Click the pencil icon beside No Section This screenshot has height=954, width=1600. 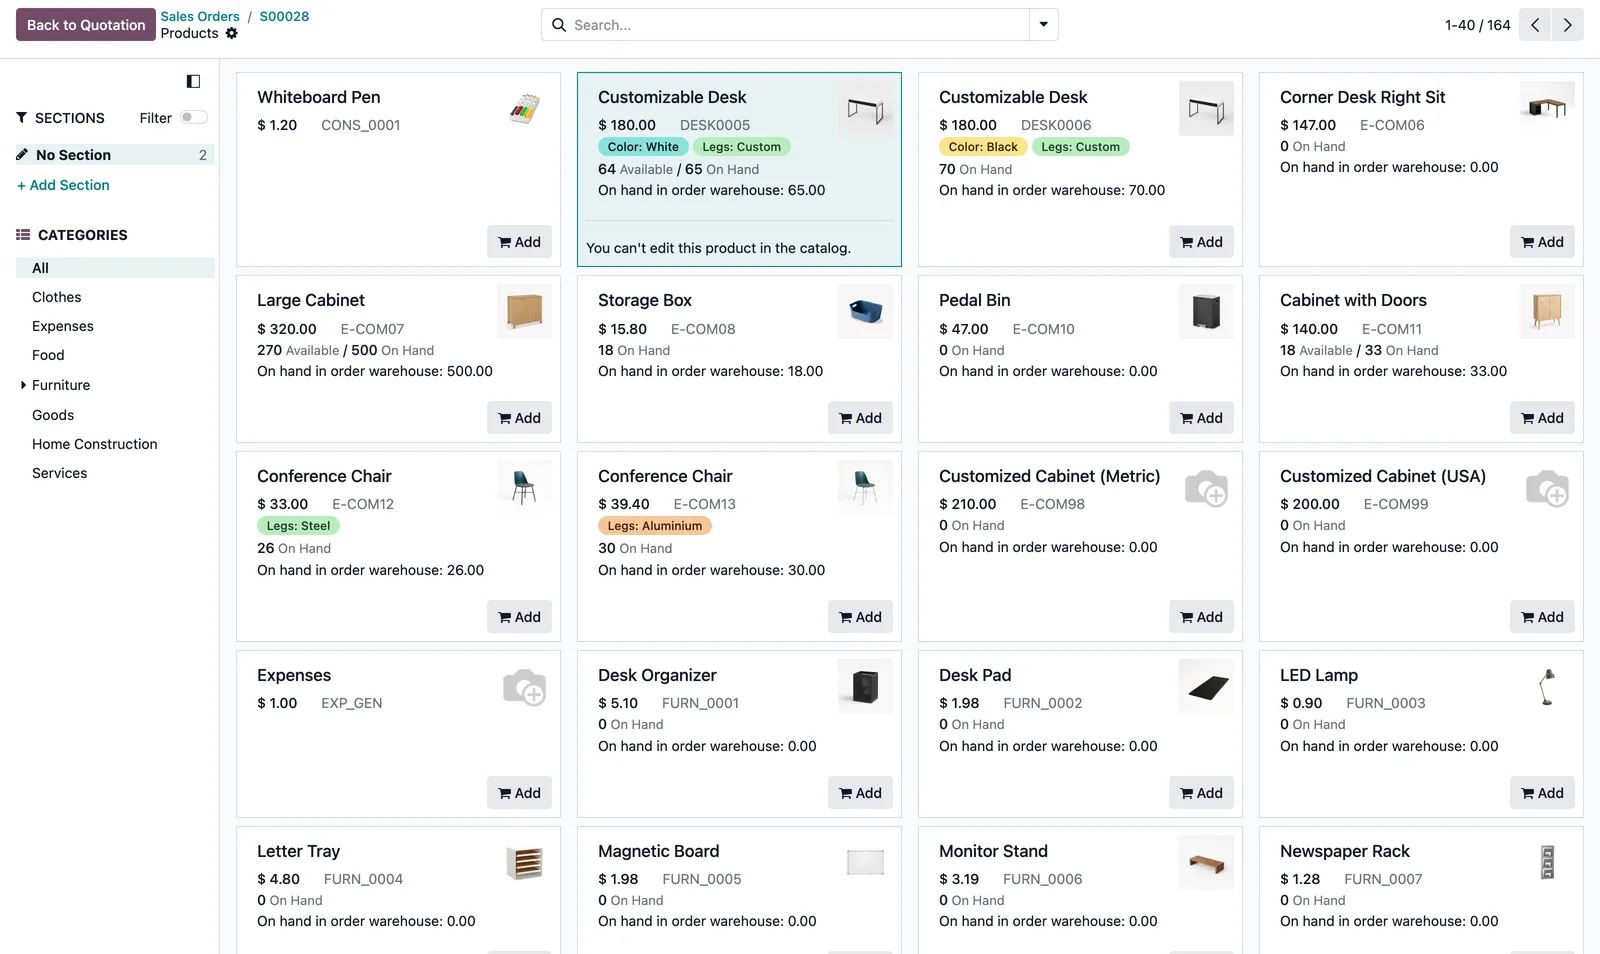click(22, 154)
